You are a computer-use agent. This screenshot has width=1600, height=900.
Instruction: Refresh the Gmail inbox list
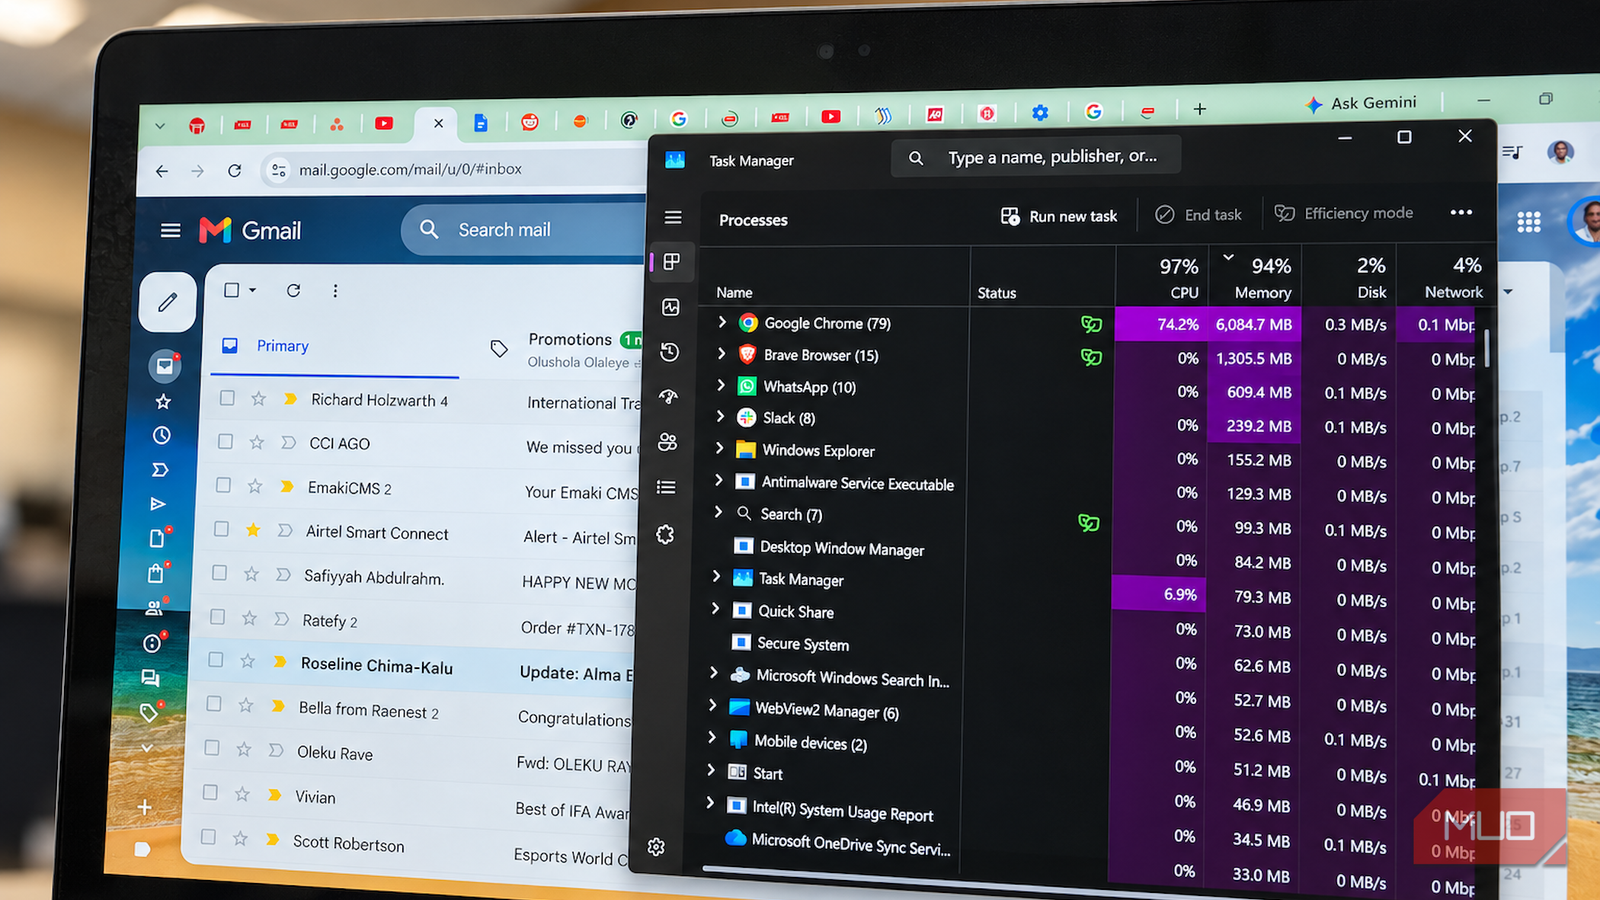(x=293, y=290)
